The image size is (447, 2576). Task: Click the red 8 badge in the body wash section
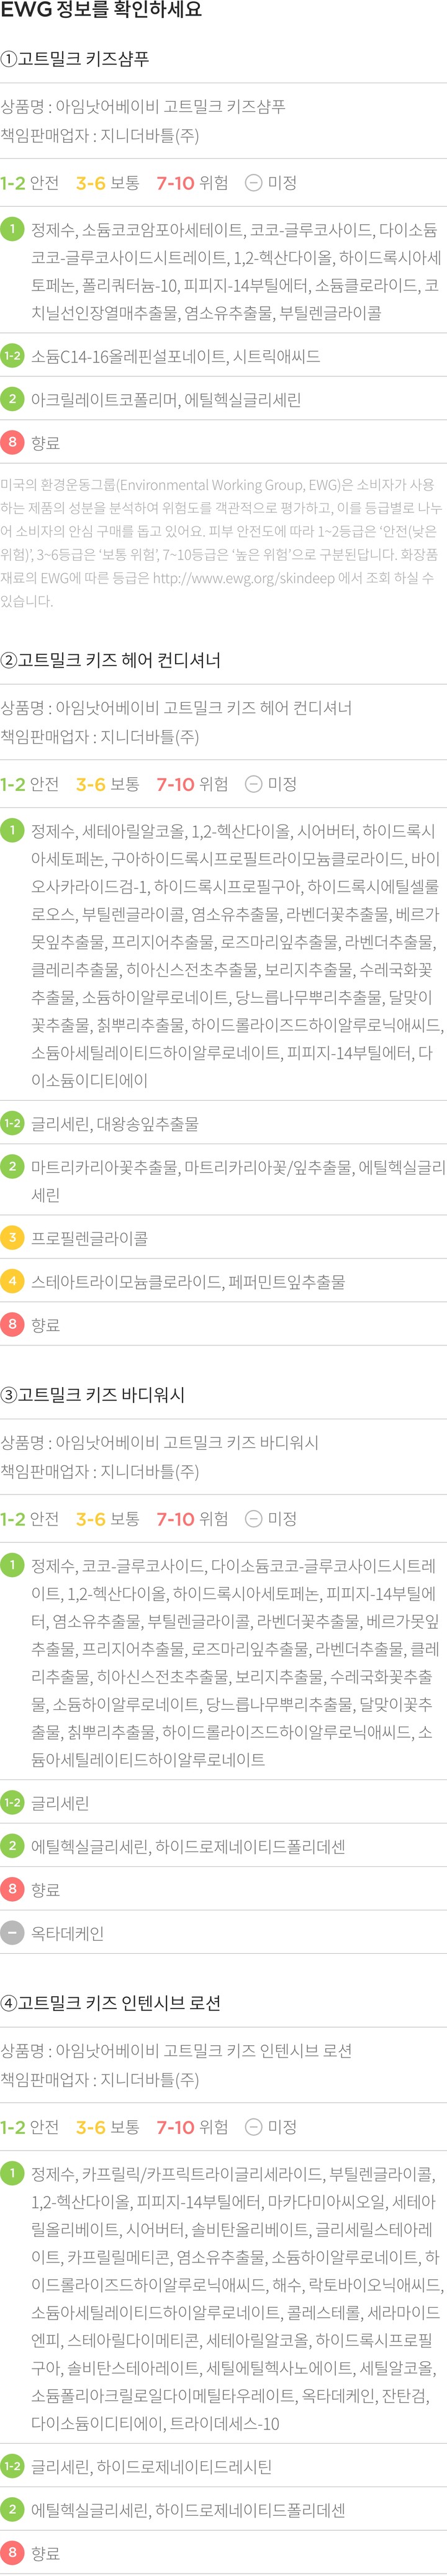(12, 1889)
